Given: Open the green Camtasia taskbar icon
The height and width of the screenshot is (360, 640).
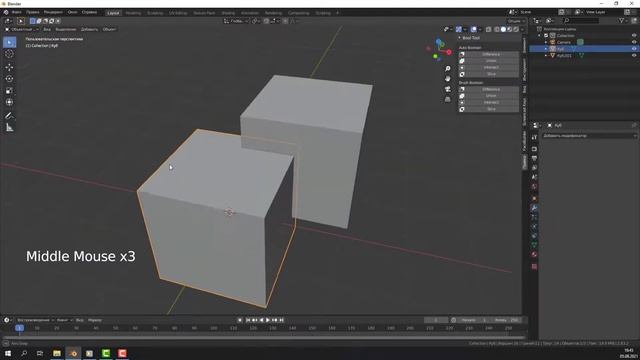Looking at the screenshot, I should click(106, 353).
